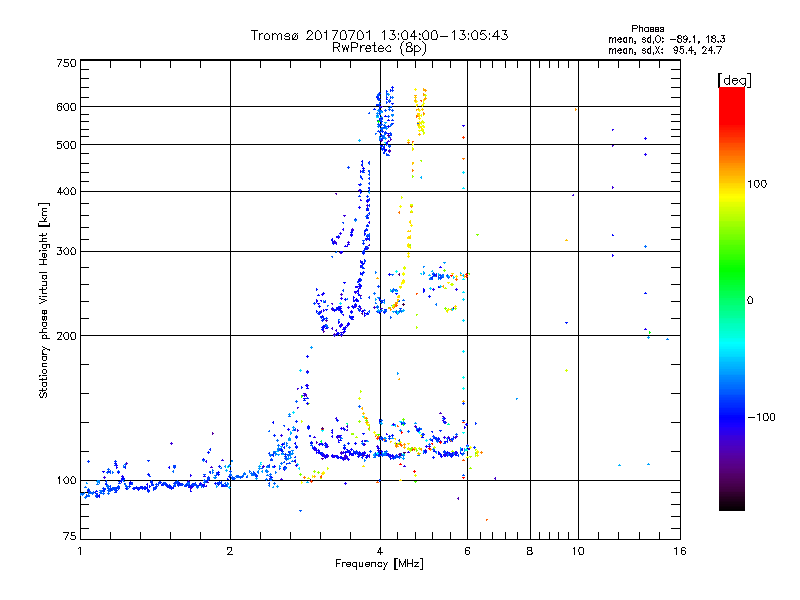Click the y-axis tick label "75"
The image size is (800, 600).
coord(70,536)
